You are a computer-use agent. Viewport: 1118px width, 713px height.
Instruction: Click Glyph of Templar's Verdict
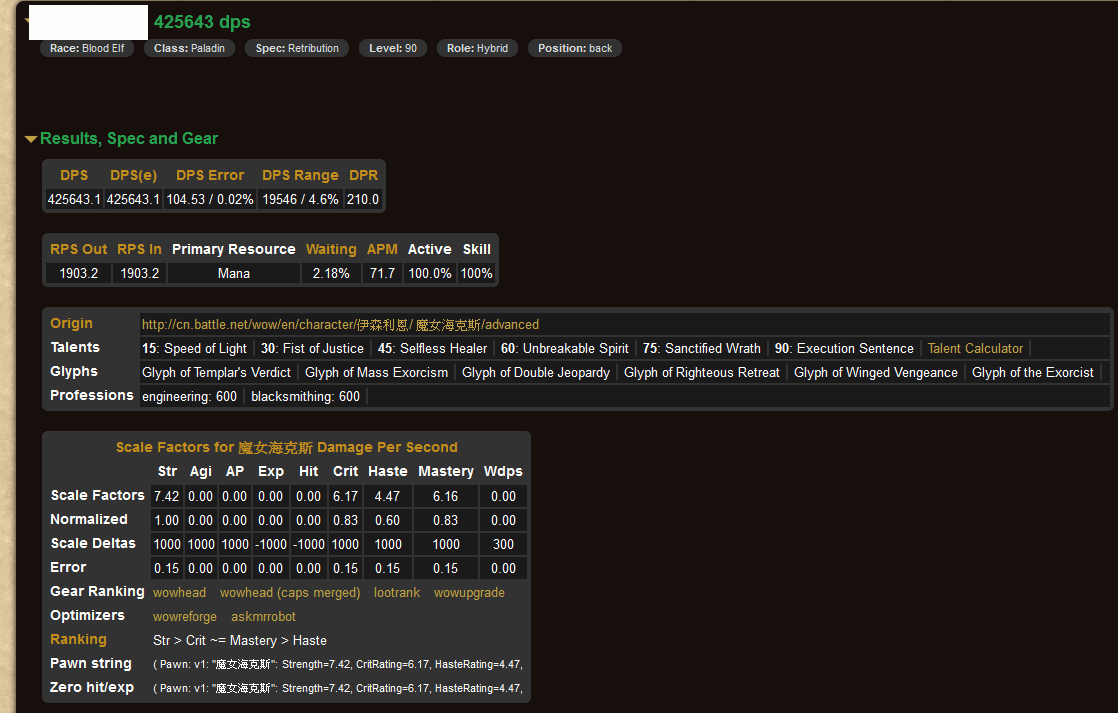coord(216,373)
